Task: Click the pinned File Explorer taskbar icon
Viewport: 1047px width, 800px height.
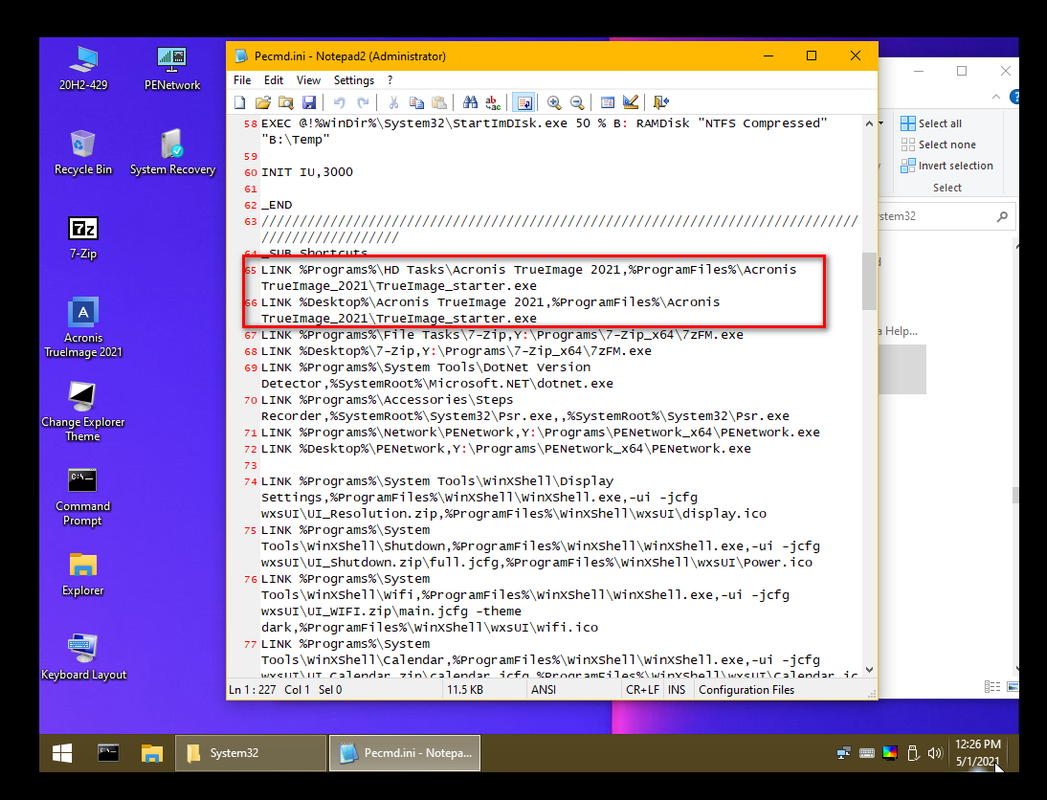Action: (152, 753)
